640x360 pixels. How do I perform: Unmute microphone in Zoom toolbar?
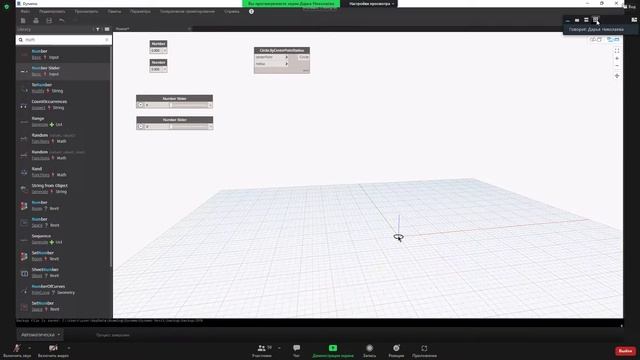(x=17, y=351)
